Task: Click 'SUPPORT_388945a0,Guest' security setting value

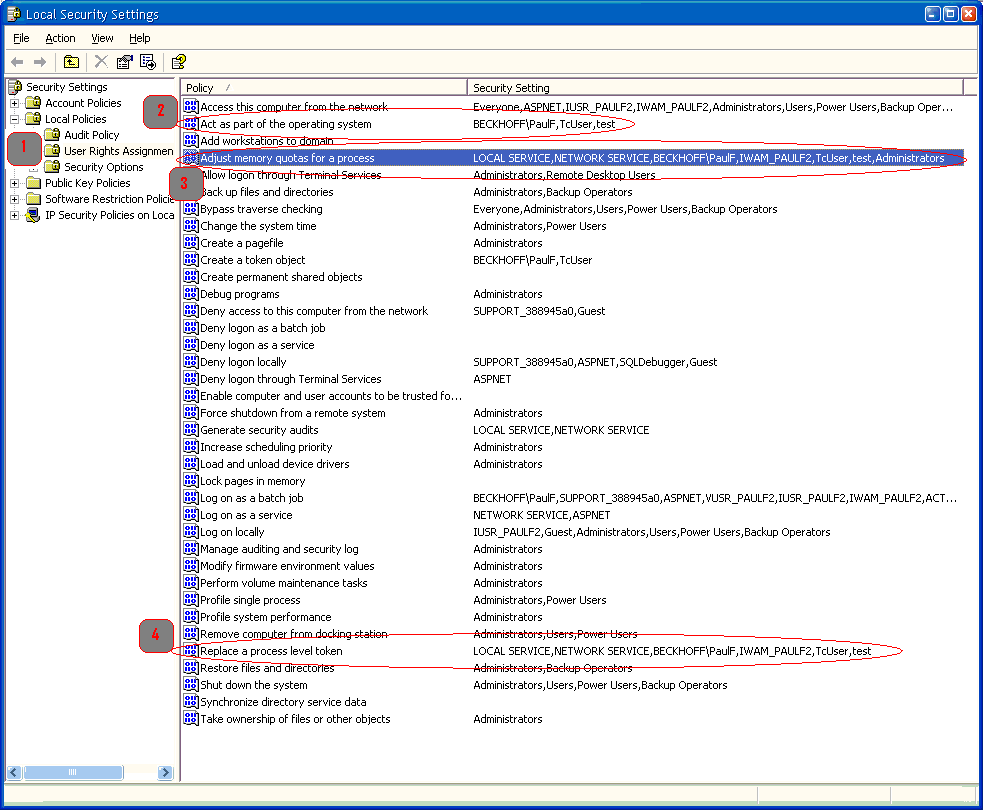Action: 539,311
